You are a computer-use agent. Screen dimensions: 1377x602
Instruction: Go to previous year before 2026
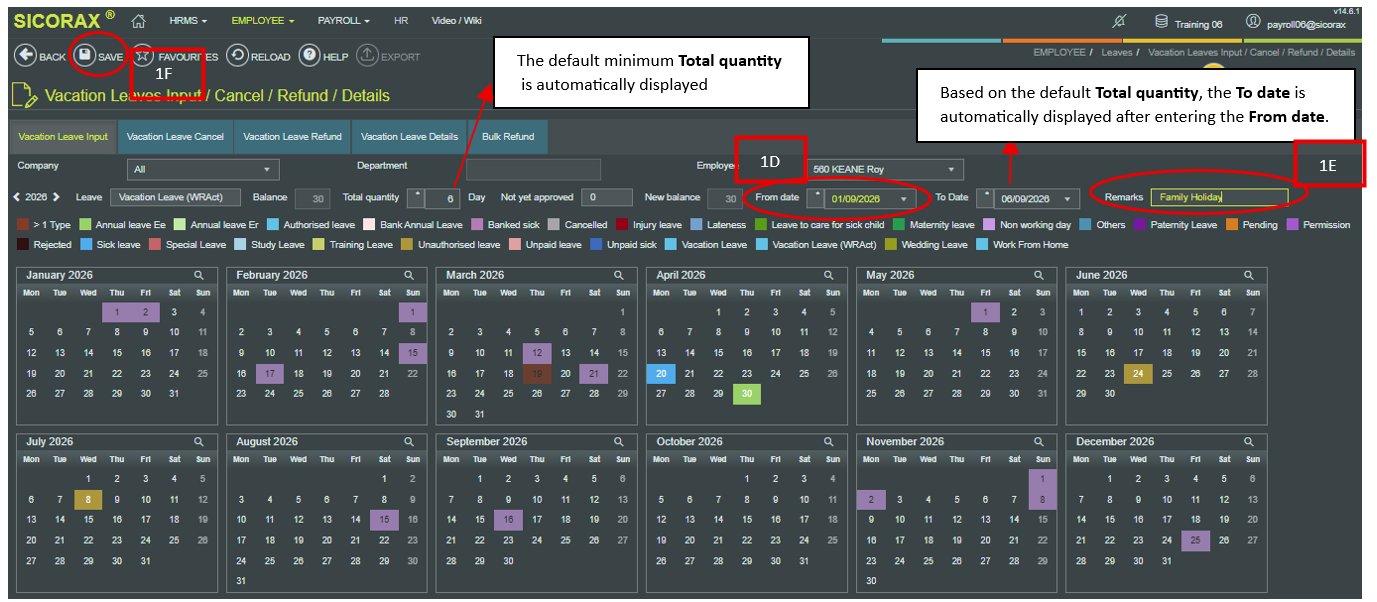pyautogui.click(x=16, y=198)
